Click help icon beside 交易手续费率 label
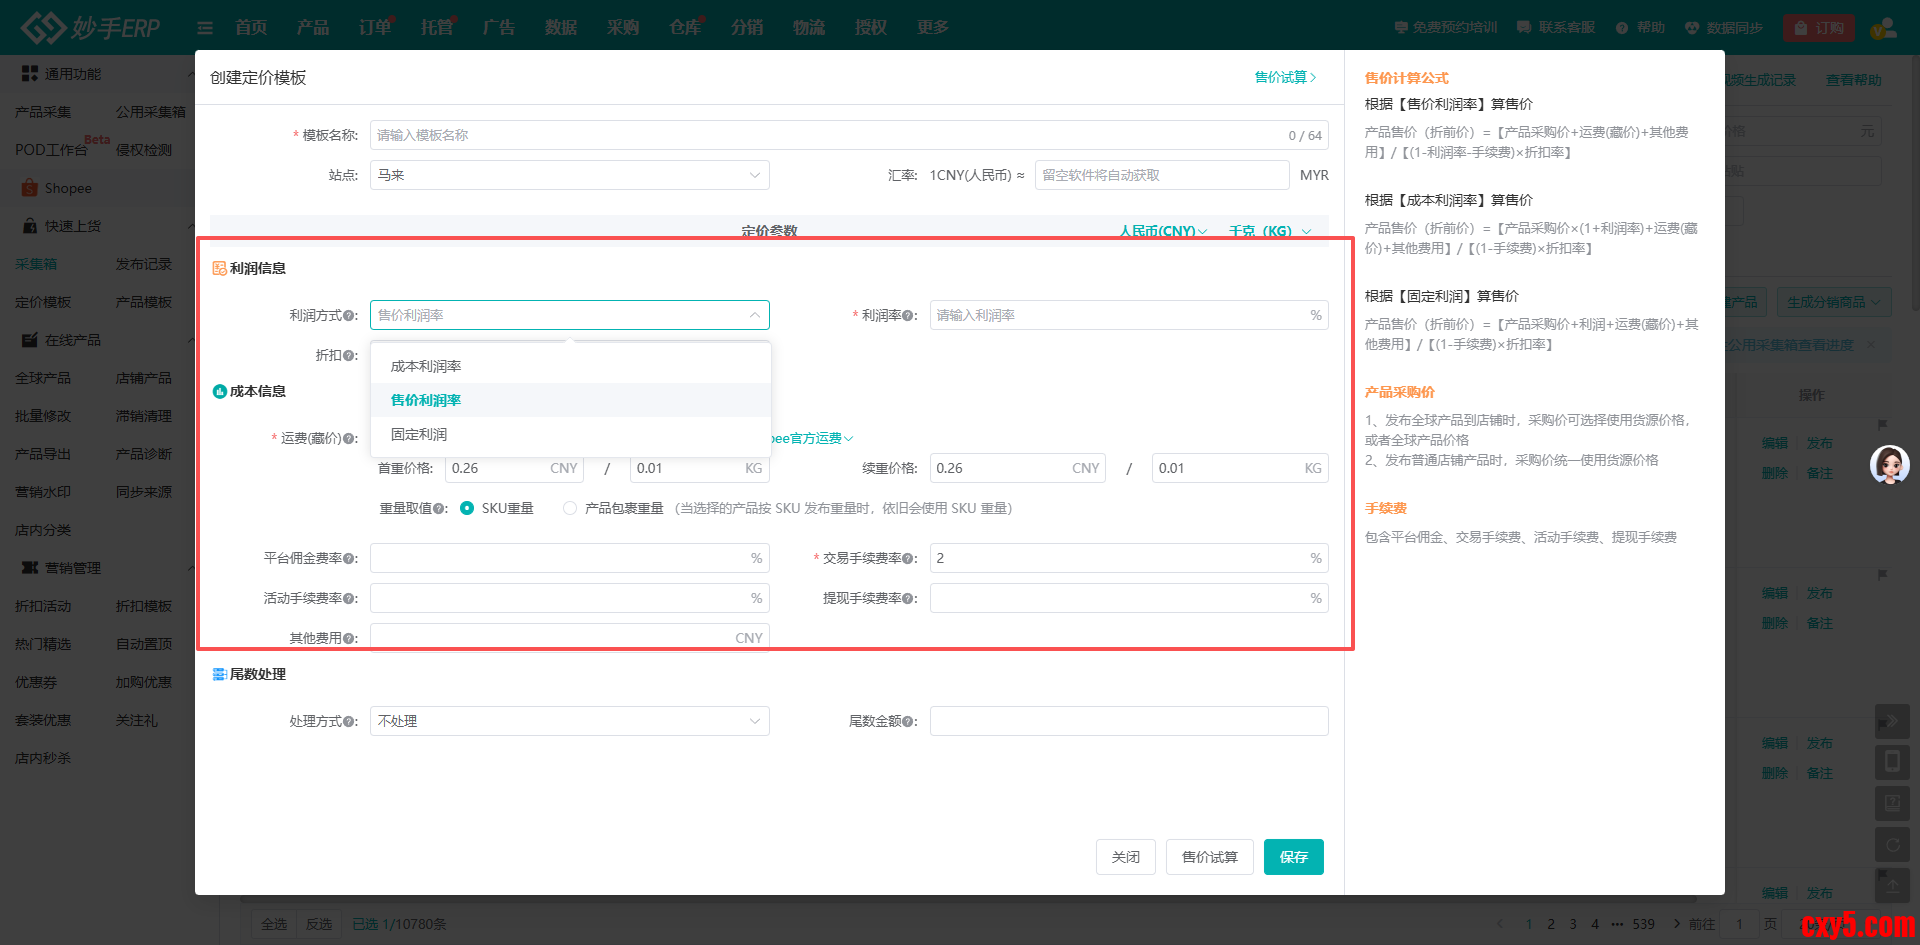The width and height of the screenshot is (1920, 945). click(909, 559)
